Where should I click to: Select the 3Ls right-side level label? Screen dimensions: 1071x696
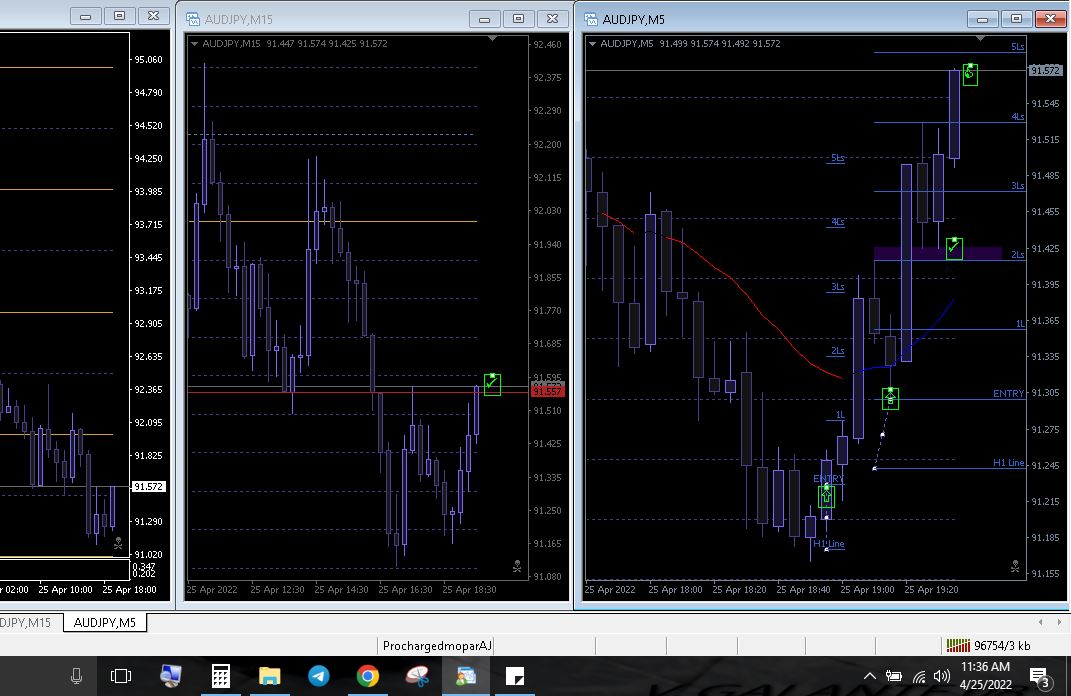tap(1018, 186)
